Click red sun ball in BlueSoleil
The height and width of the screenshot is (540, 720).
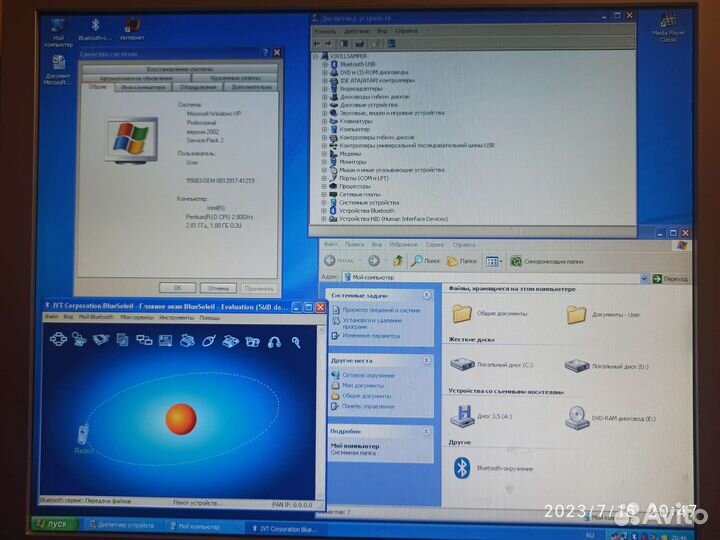coord(181,419)
